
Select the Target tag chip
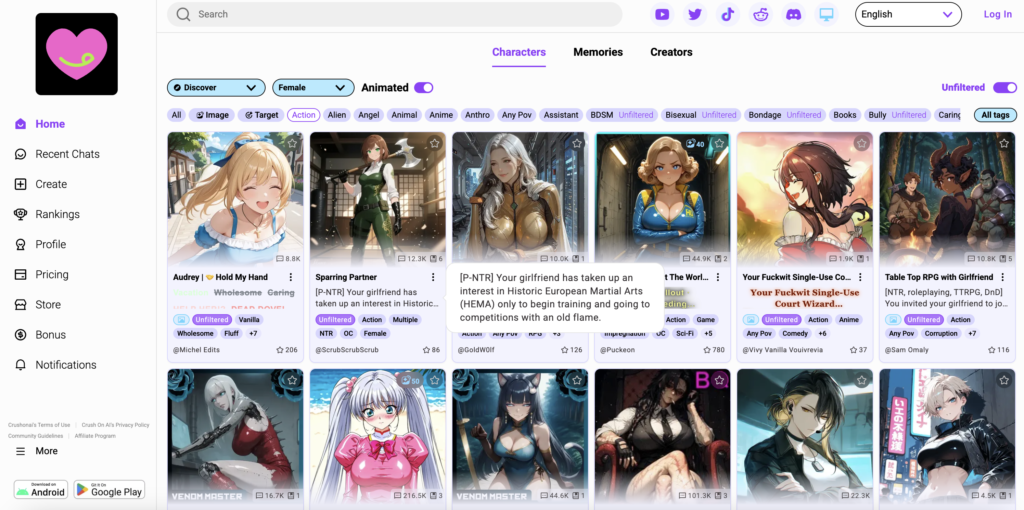click(261, 115)
